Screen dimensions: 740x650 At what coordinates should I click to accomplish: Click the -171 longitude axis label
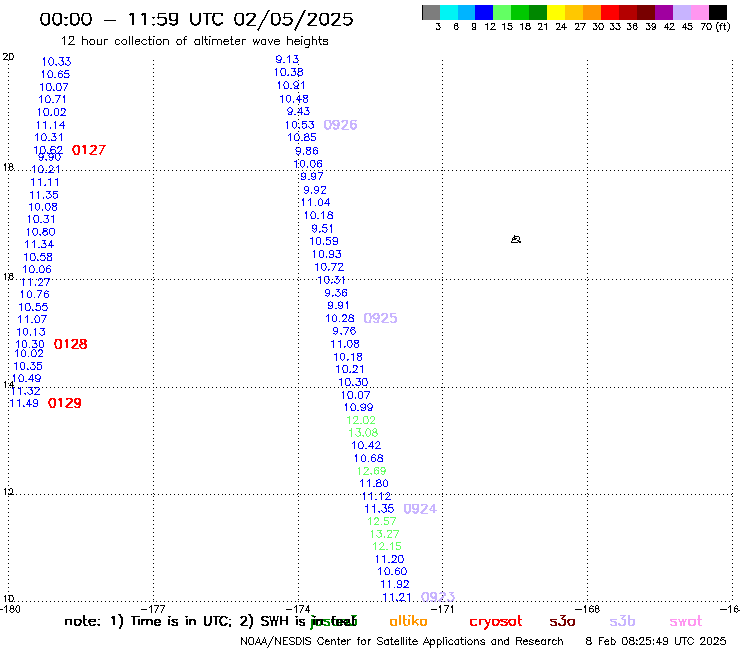(x=442, y=609)
